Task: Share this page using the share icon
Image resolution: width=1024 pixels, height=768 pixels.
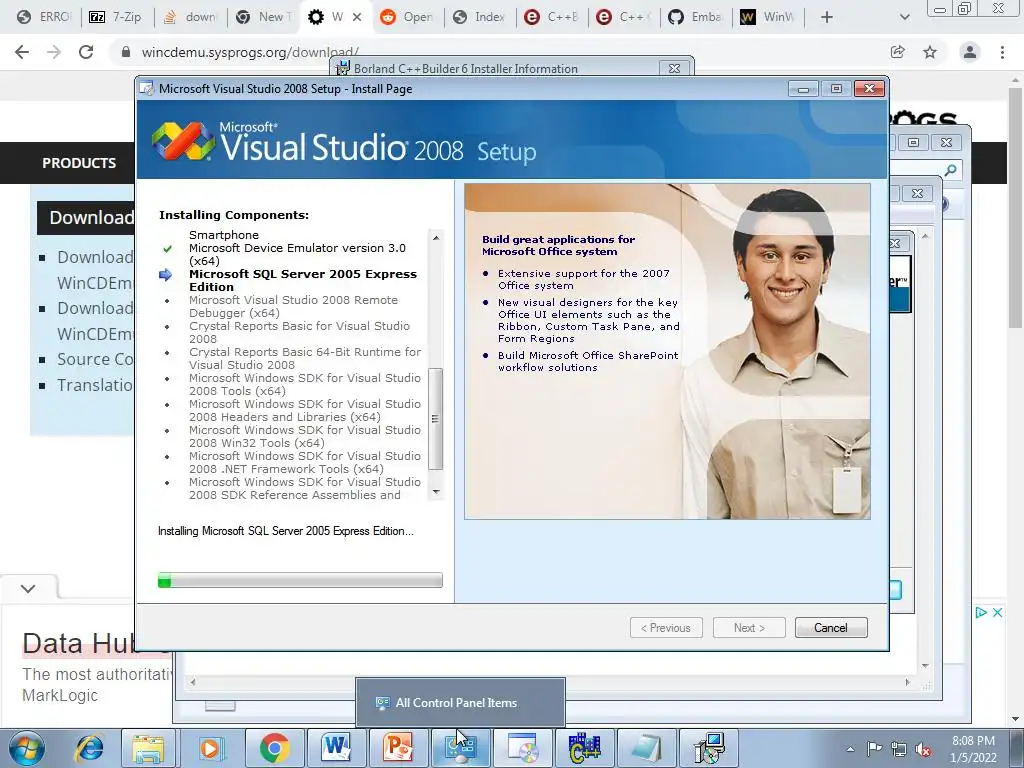Action: 897,52
